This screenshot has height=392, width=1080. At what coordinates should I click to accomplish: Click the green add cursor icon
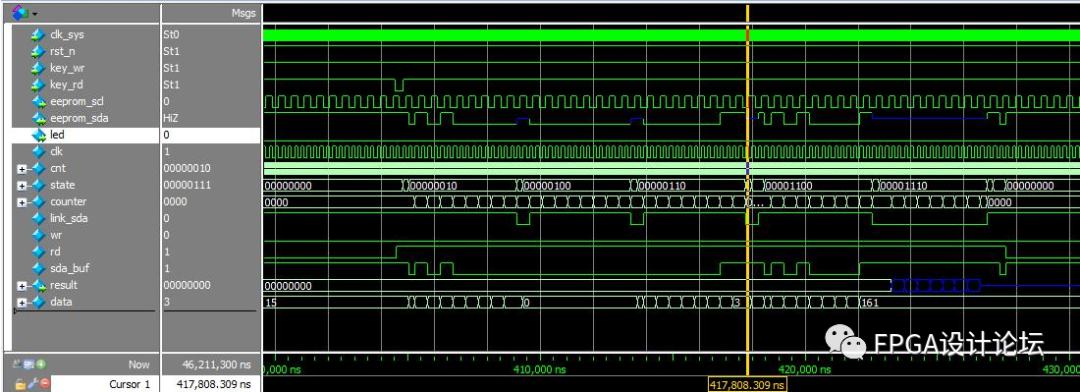pyautogui.click(x=42, y=364)
